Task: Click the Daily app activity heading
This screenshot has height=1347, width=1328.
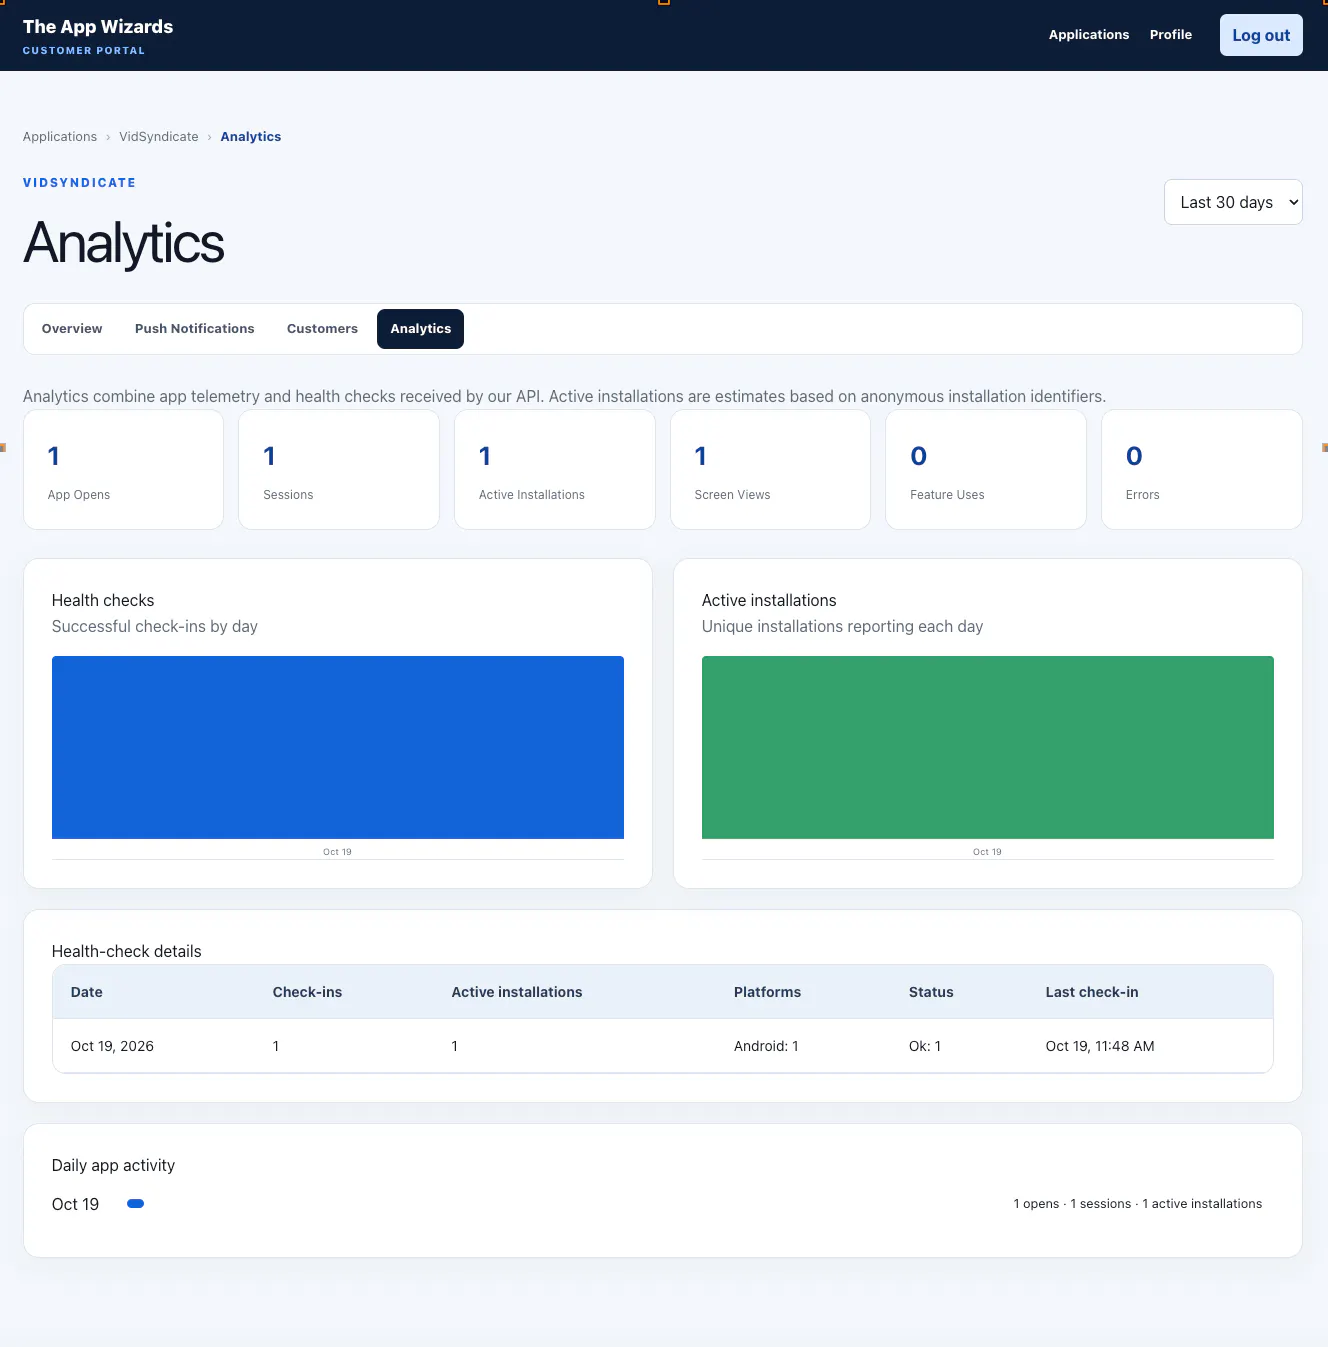Action: pos(113,1165)
